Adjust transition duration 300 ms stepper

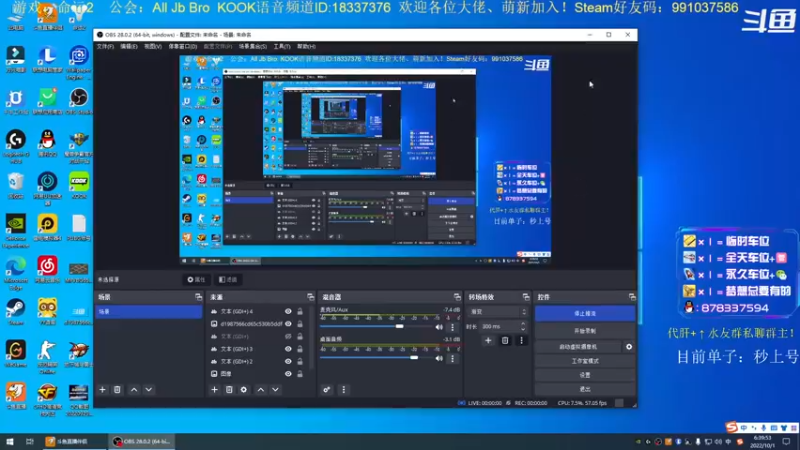(522, 327)
